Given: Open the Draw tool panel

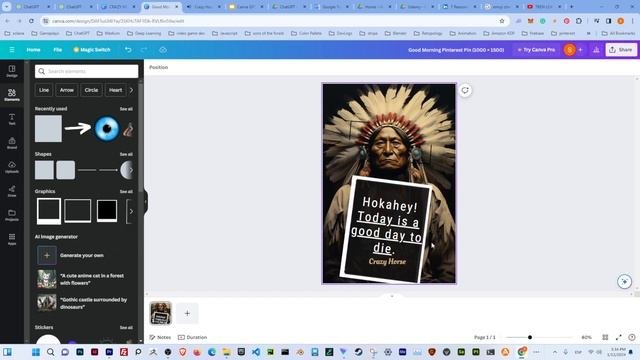Looking at the screenshot, I should point(12,191).
